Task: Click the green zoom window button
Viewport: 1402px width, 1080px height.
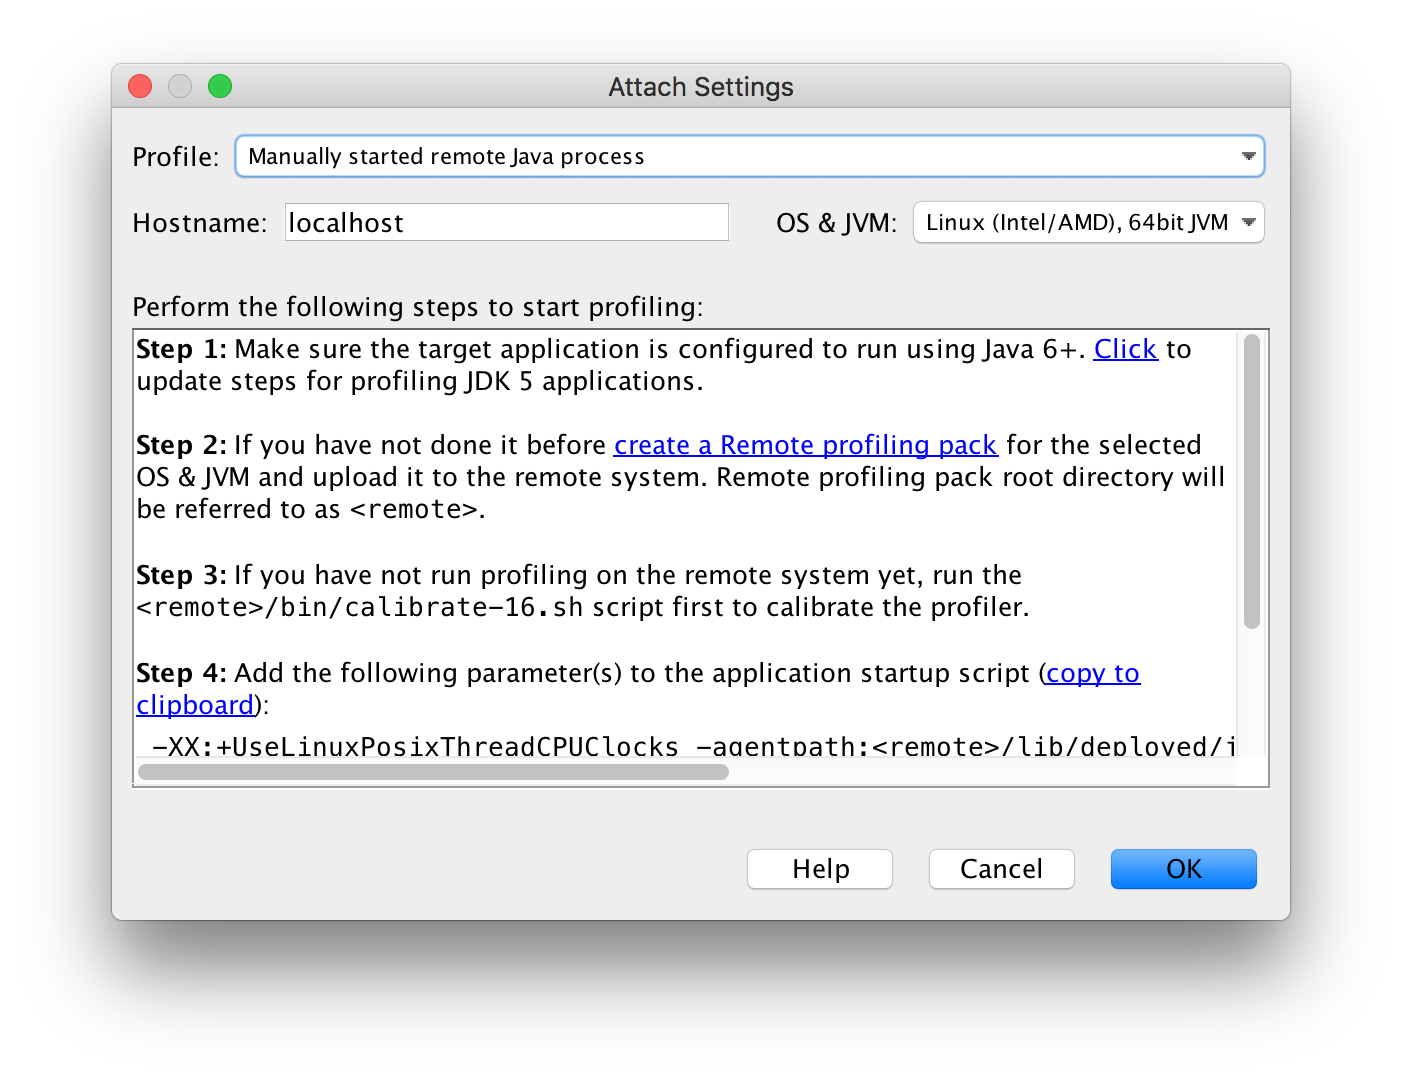Action: point(220,87)
